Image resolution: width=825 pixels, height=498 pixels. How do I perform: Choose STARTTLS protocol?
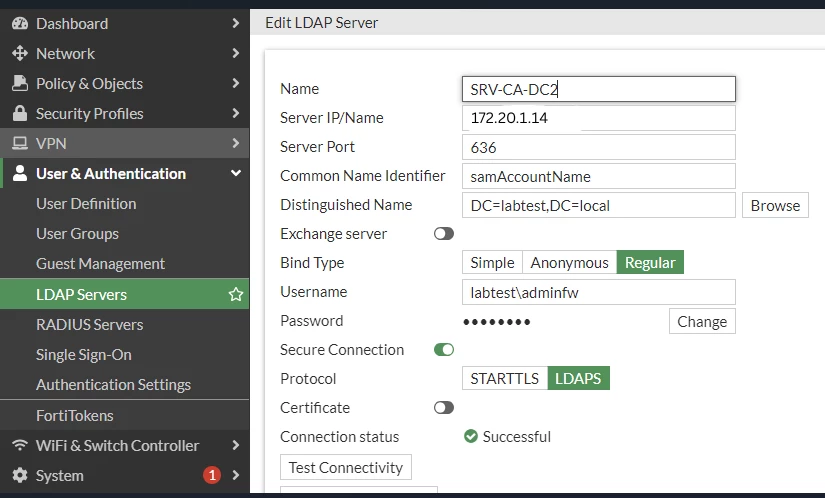pos(505,378)
